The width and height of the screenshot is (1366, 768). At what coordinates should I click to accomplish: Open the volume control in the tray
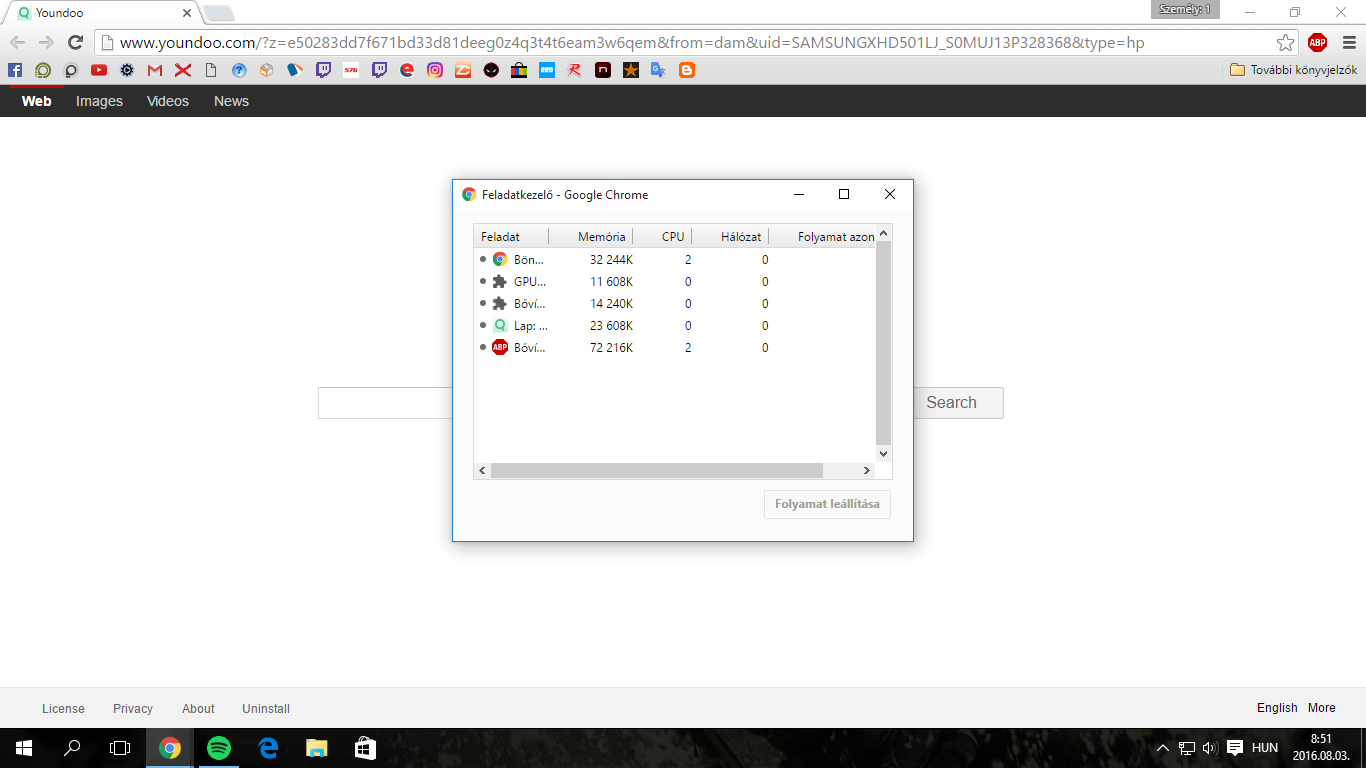[x=1210, y=747]
